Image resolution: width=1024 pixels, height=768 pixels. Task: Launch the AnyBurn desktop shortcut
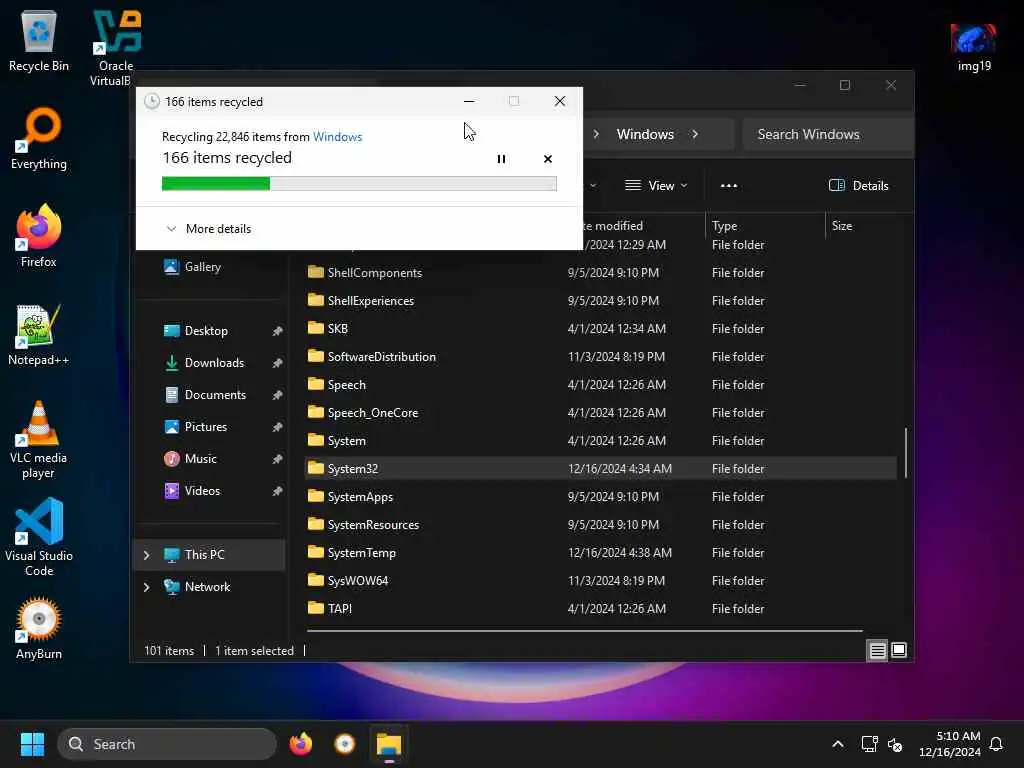point(39,628)
